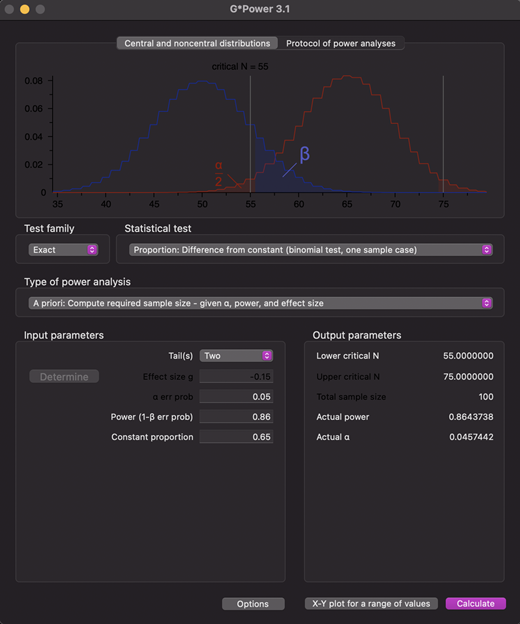The height and width of the screenshot is (624, 520).
Task: Click the Determine button
Action: (64, 377)
